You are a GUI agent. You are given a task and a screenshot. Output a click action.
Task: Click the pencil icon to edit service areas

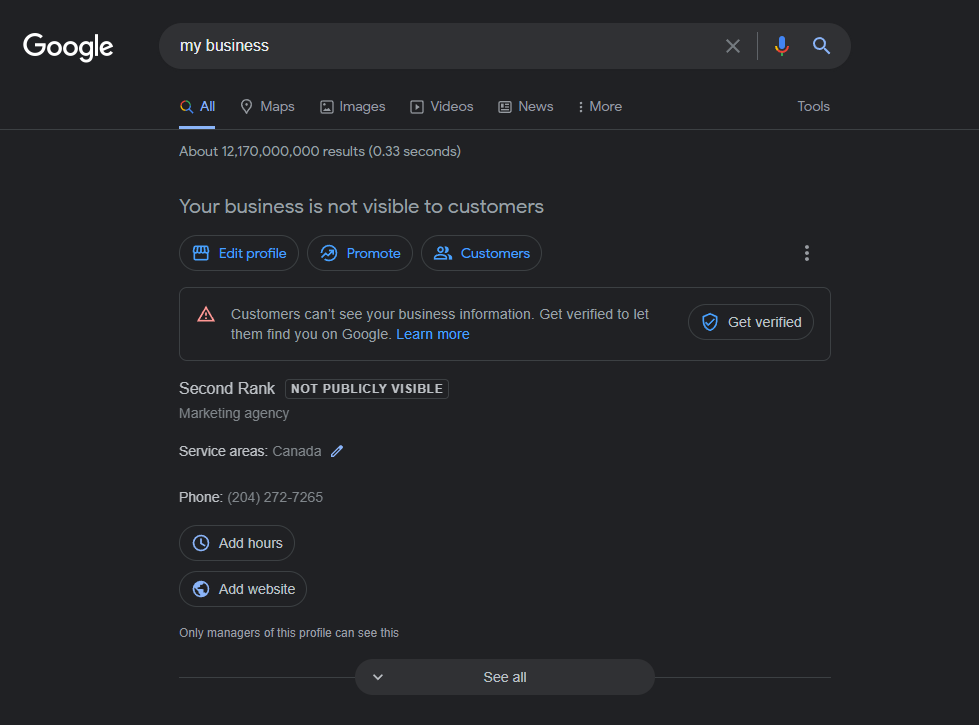coord(336,451)
